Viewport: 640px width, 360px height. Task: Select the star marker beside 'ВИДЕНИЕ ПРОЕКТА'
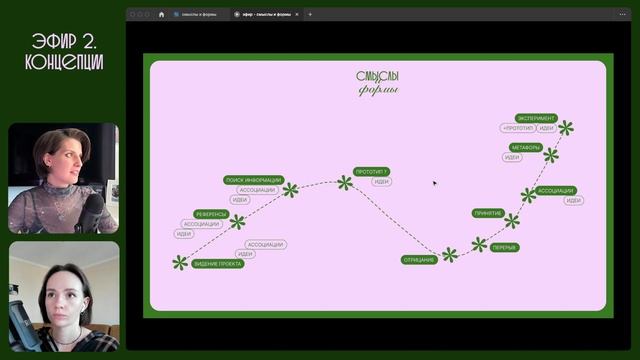180,262
